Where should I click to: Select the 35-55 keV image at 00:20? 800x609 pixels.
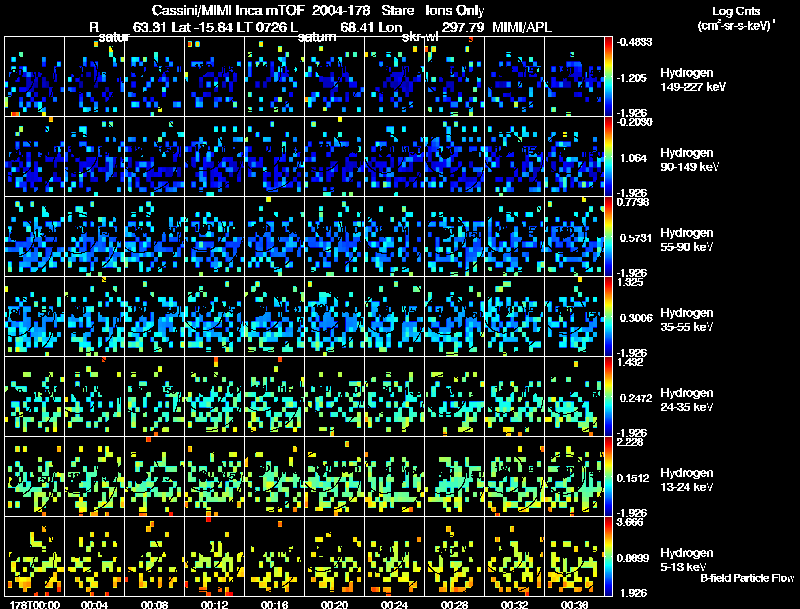coord(335,316)
